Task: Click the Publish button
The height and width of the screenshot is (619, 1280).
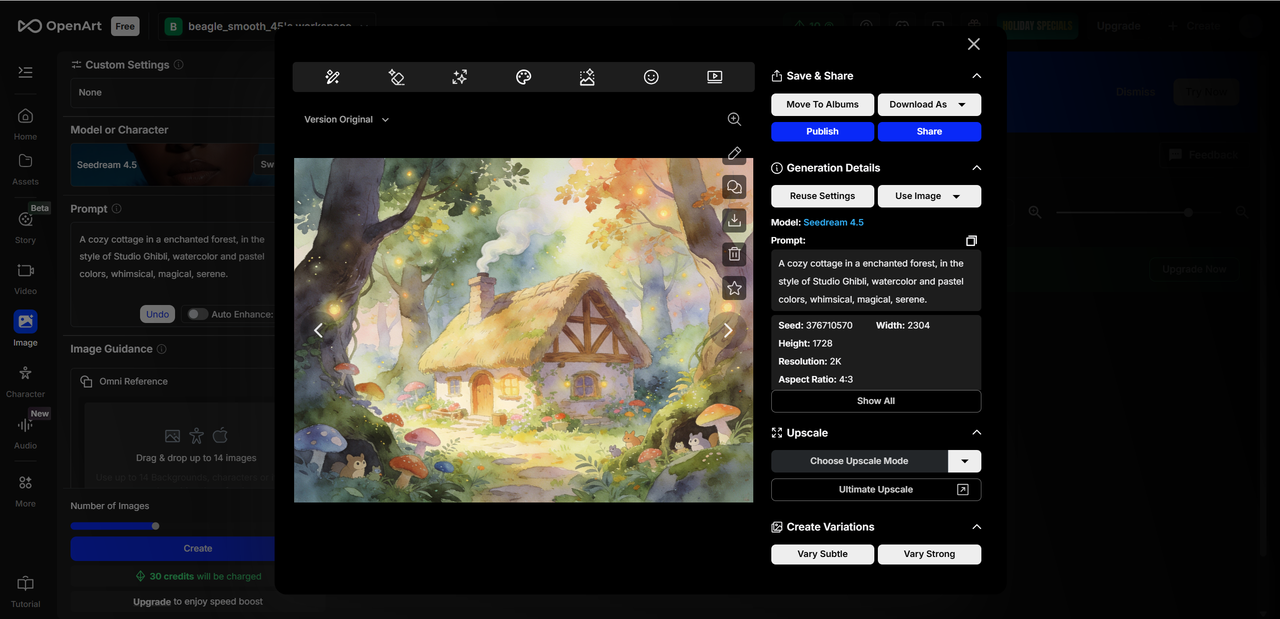Action: pyautogui.click(x=822, y=132)
